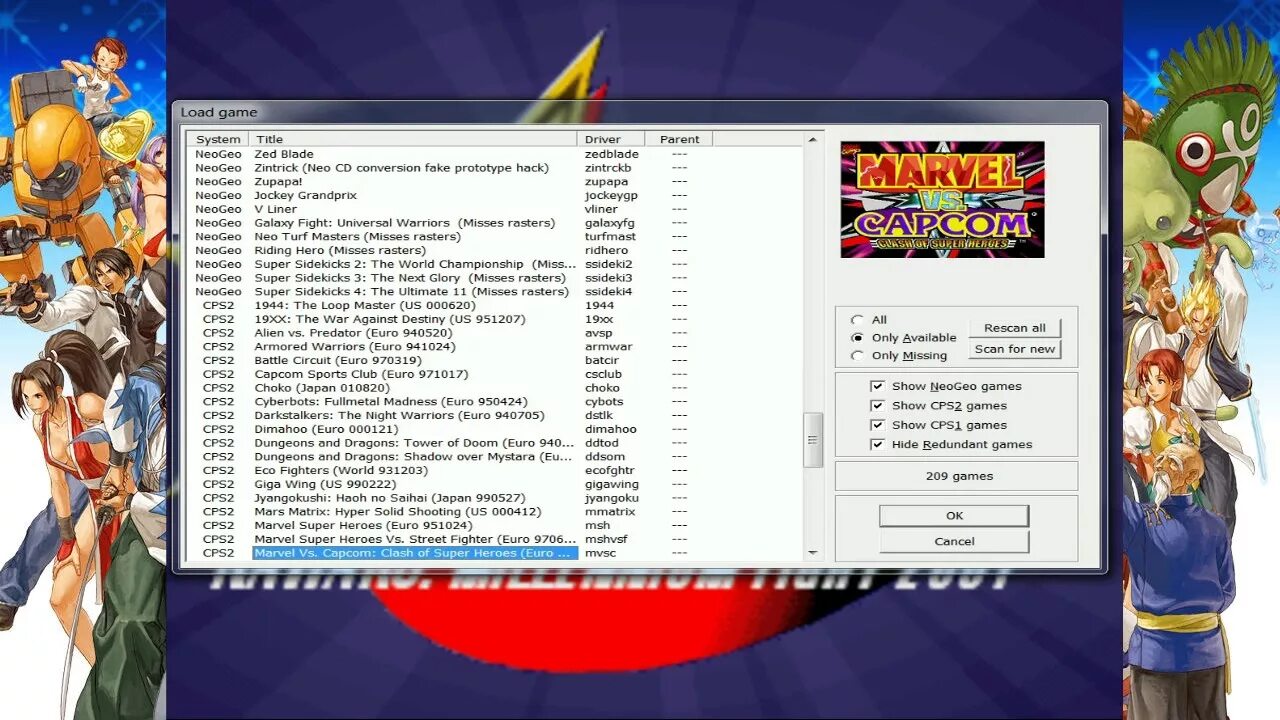1280x720 pixels.
Task: Select Armored Warriors game row
Action: 495,347
